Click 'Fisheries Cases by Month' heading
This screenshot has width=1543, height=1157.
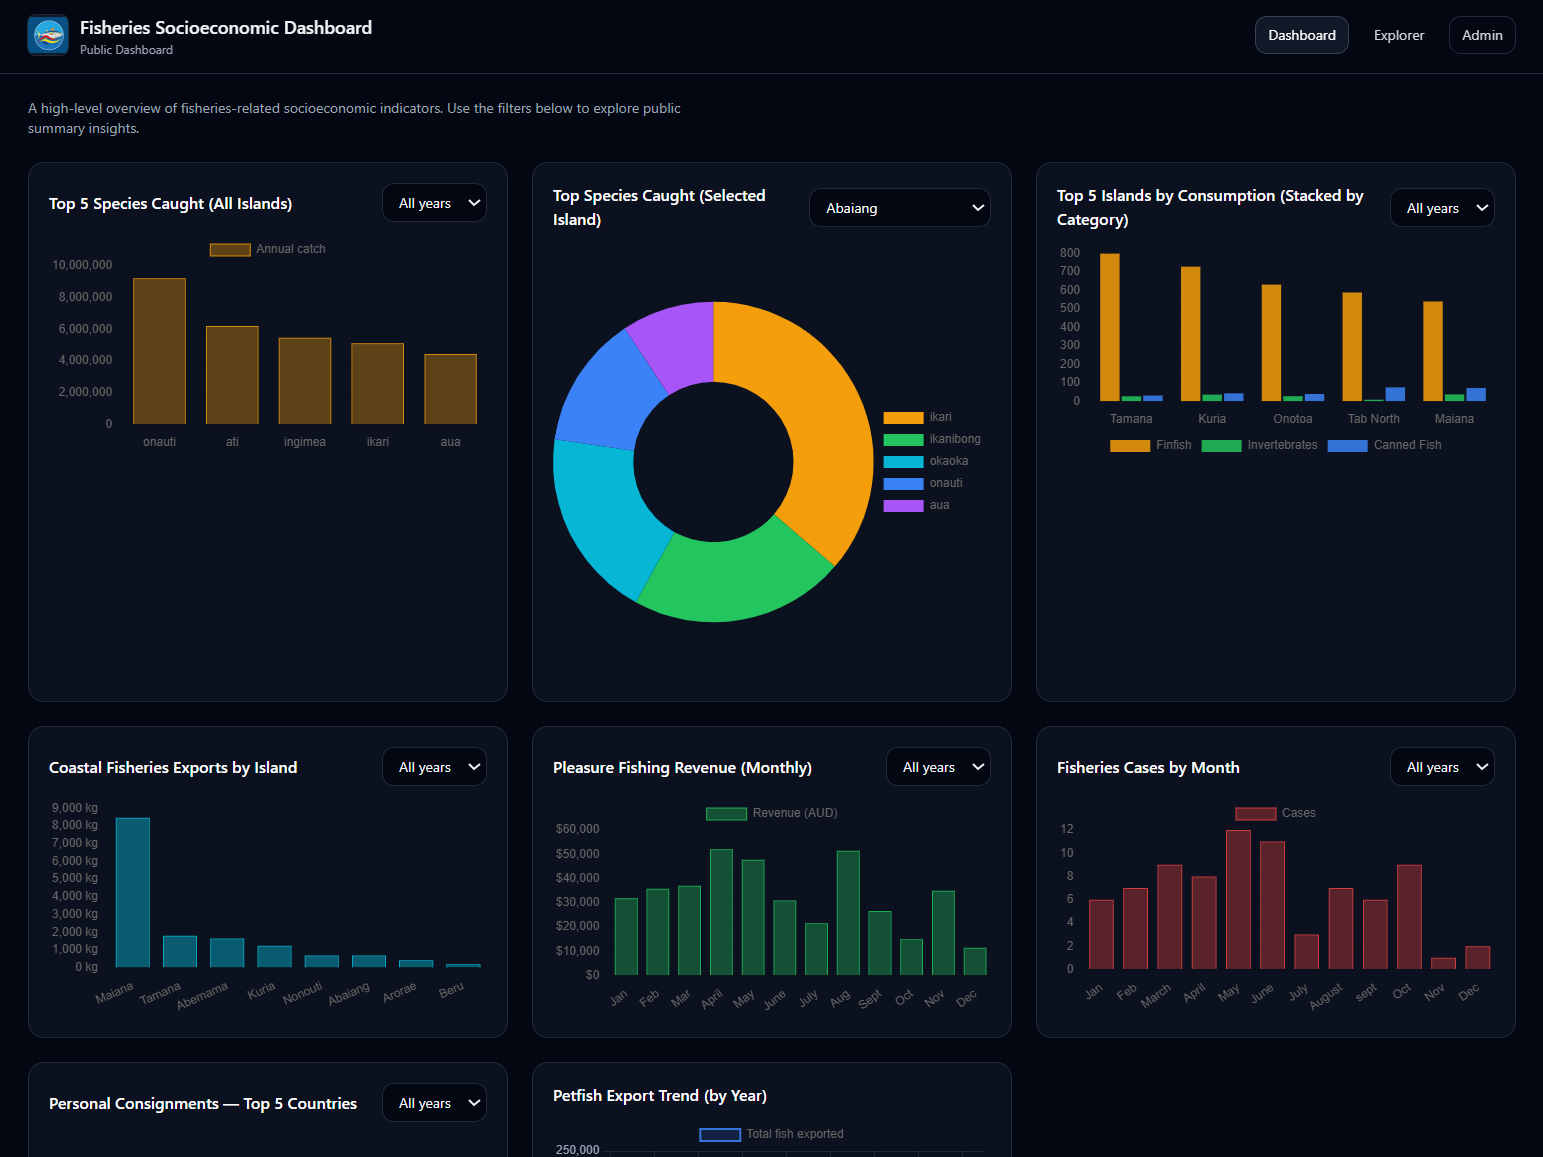1148,767
